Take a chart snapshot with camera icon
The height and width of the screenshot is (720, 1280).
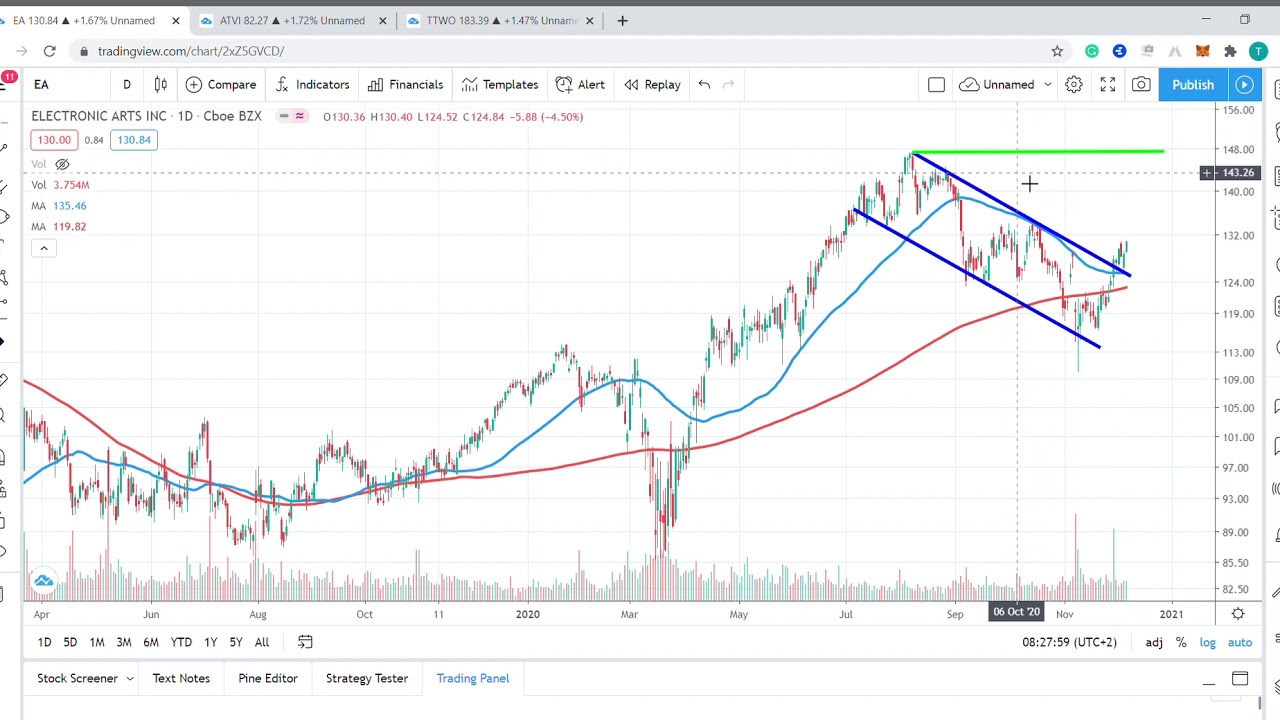(x=1141, y=85)
